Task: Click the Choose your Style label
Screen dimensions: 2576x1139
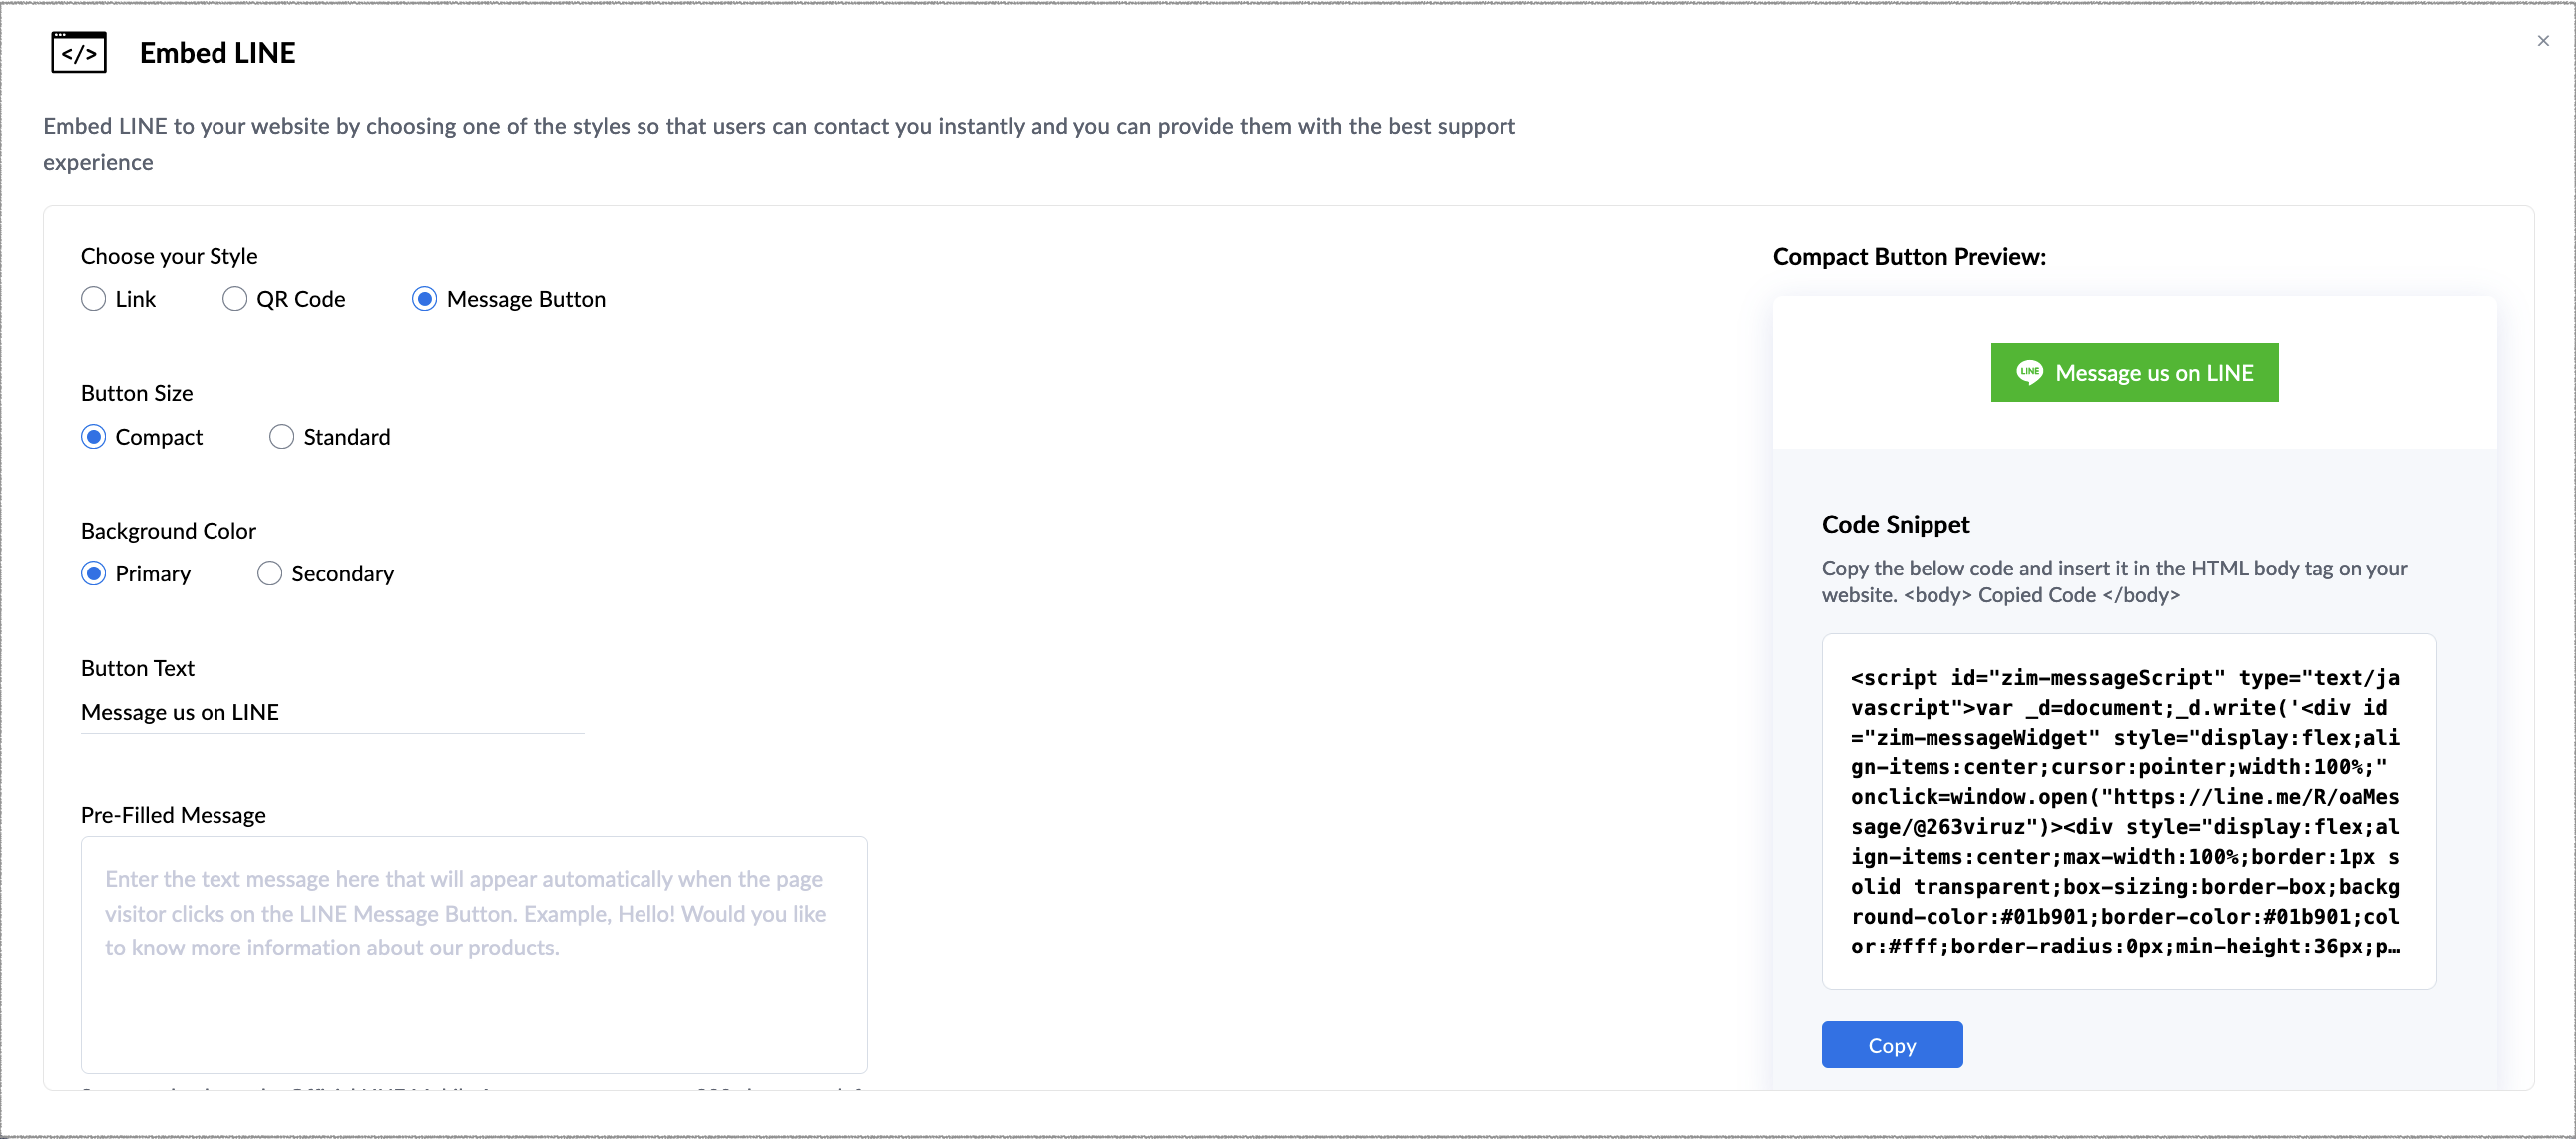Action: pyautogui.click(x=169, y=256)
